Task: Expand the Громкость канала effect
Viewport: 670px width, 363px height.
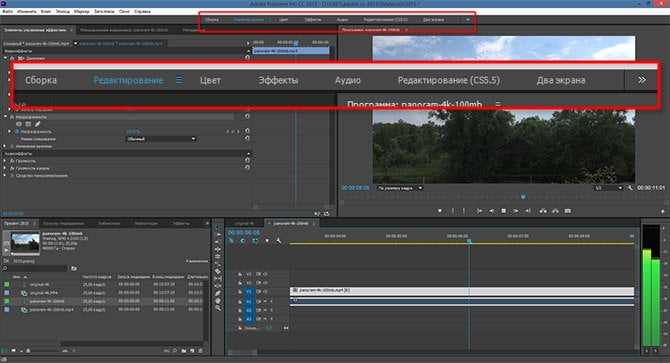Action: (4, 168)
